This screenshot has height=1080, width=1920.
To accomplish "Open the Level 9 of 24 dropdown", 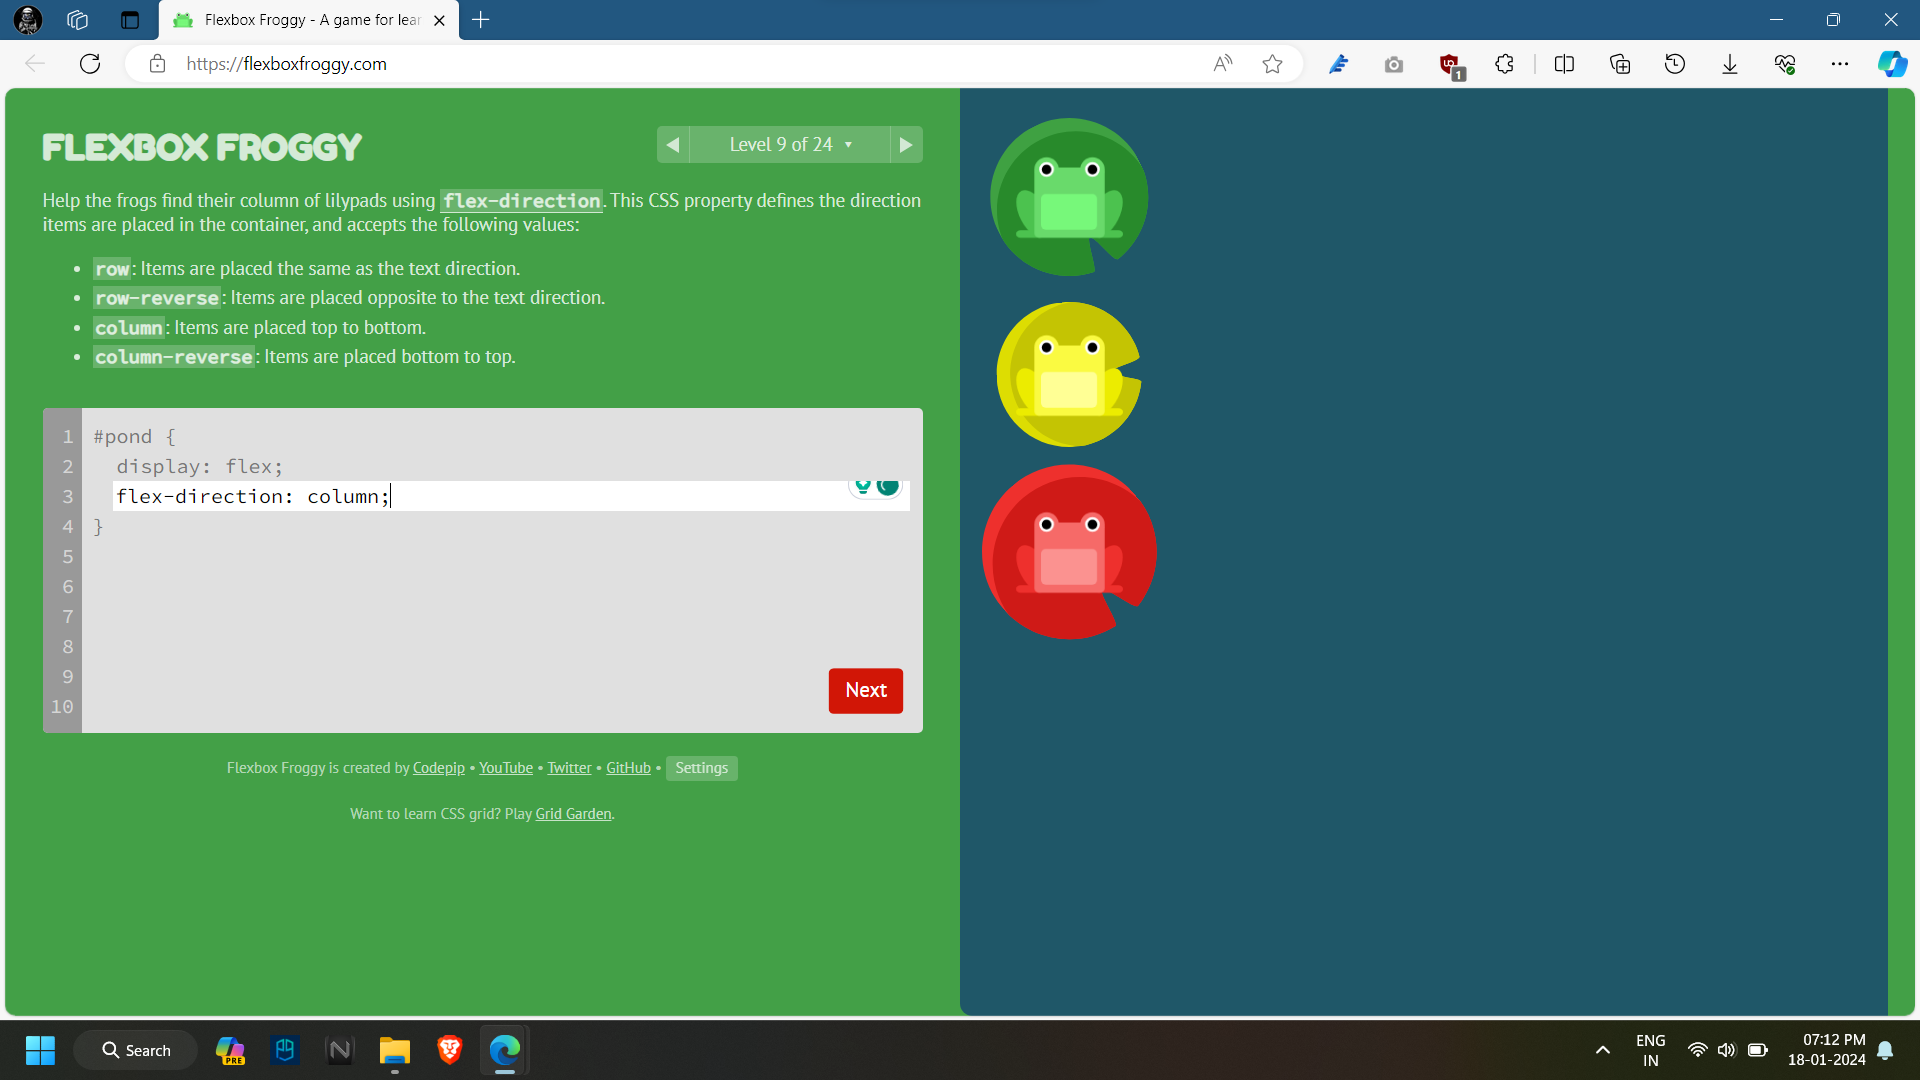I will point(789,145).
